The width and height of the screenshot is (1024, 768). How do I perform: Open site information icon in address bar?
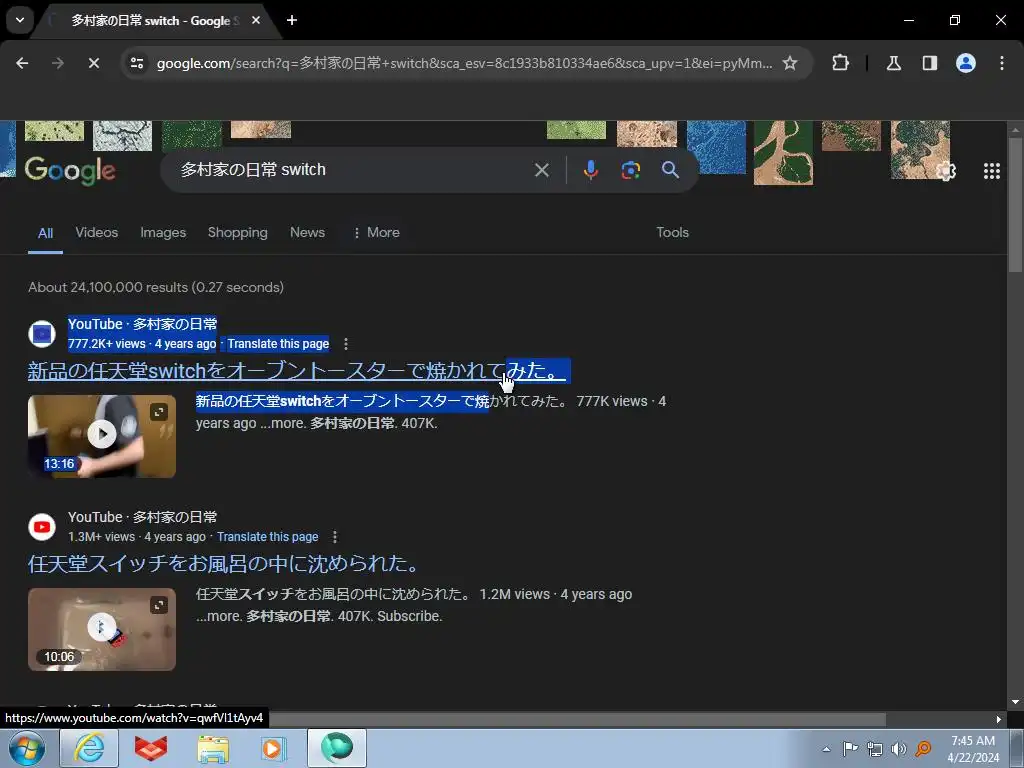[x=137, y=63]
